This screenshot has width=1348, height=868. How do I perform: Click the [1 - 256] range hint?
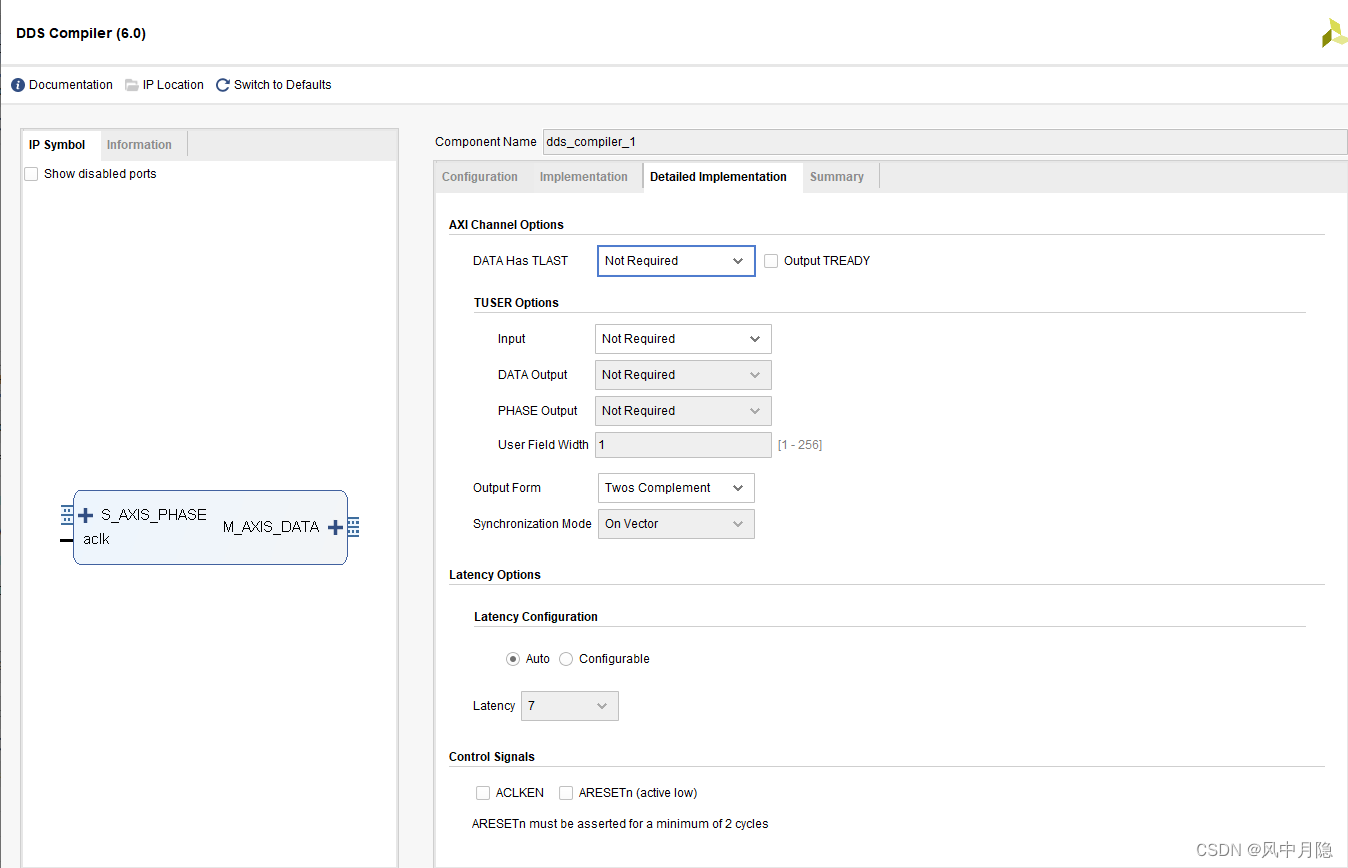800,445
